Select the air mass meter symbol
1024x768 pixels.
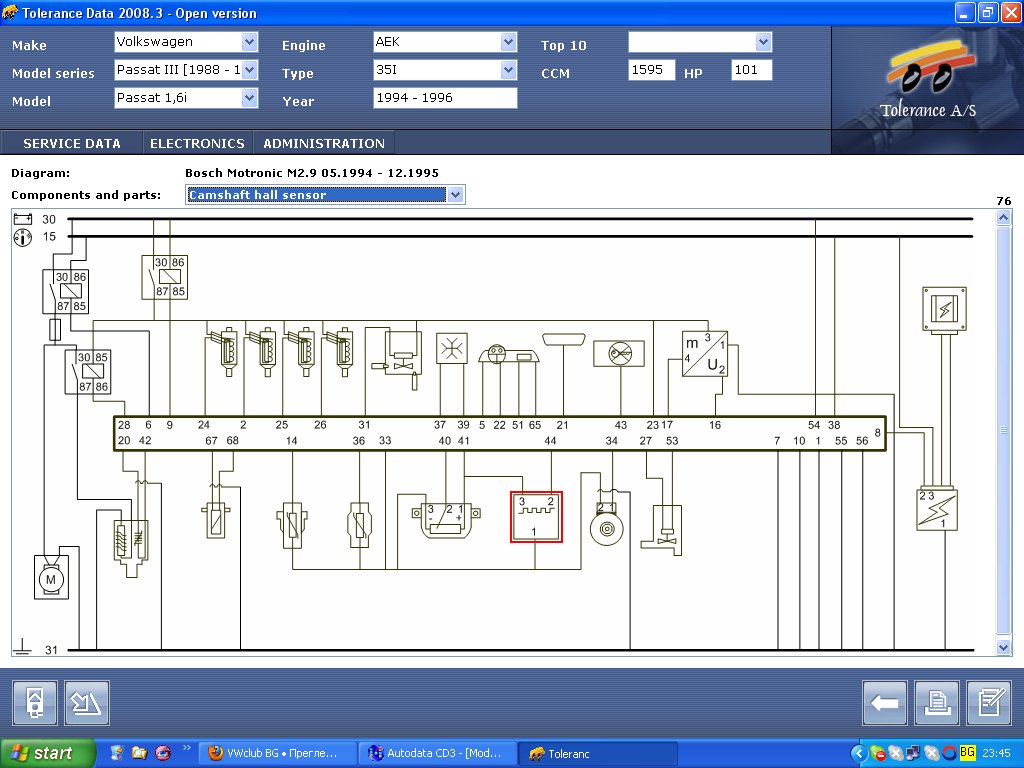click(x=705, y=354)
